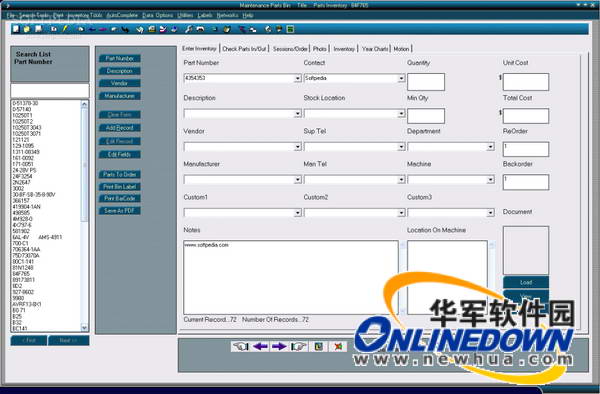Switch to the Motion tab

(x=401, y=49)
